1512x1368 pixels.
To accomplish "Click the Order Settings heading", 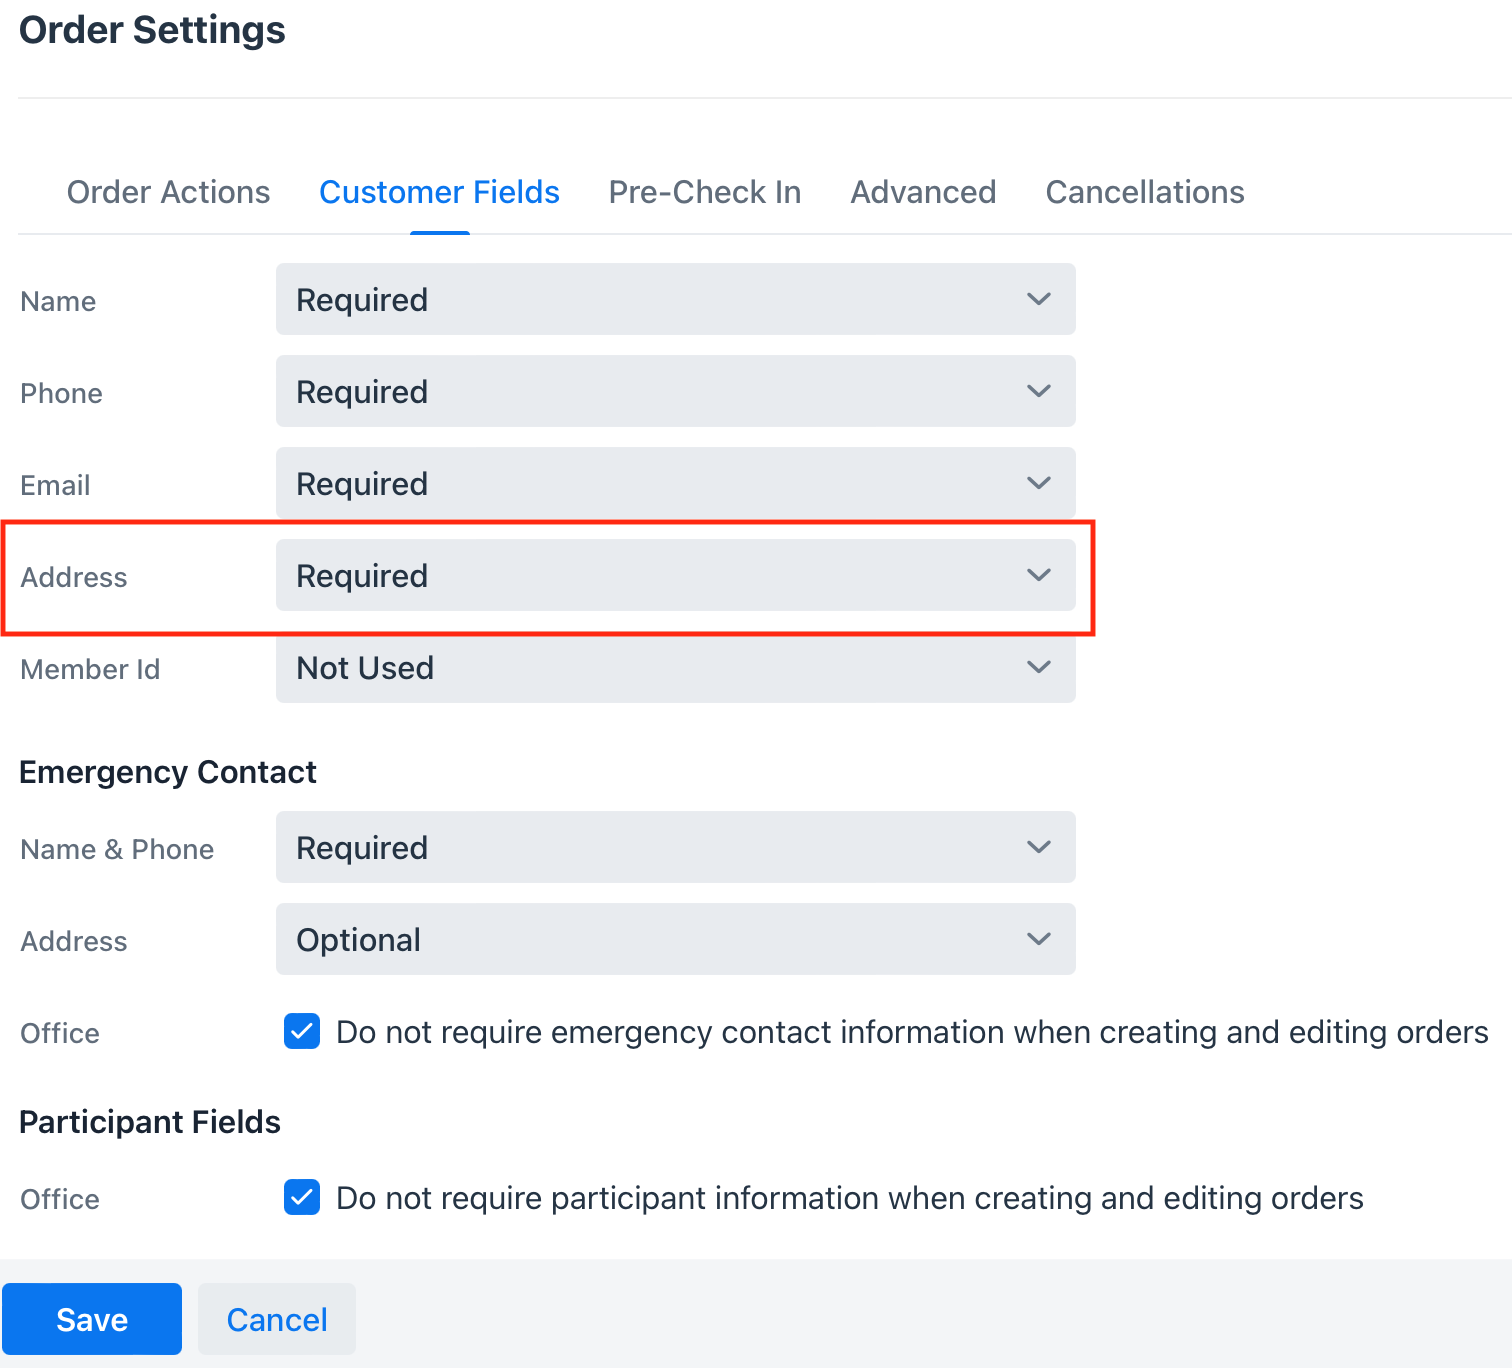I will click(x=151, y=30).
